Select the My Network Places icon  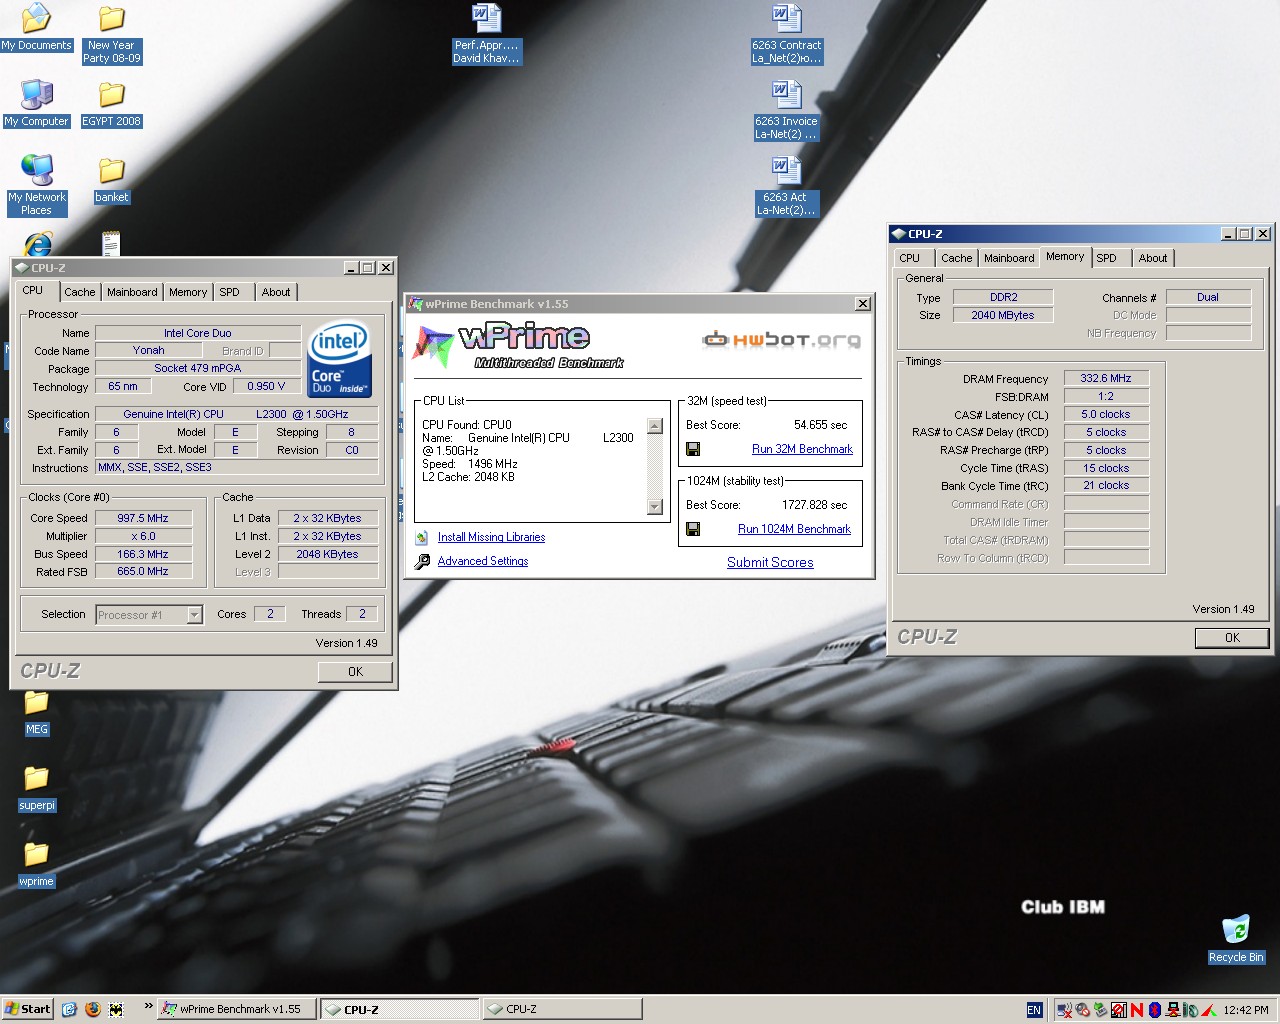37,186
